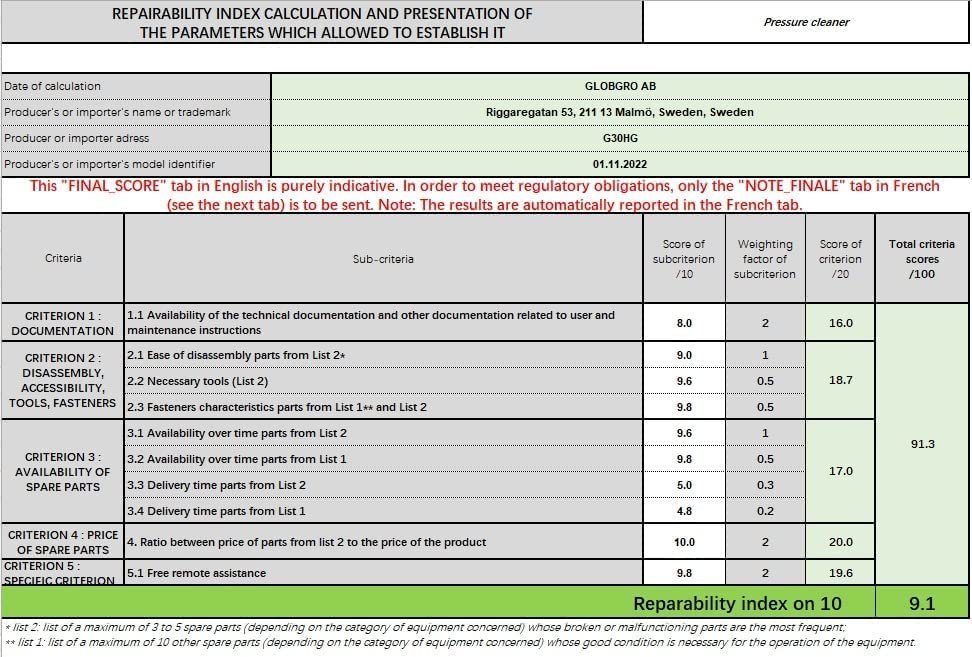Select the GLOBGRO AB cell

coord(620,86)
